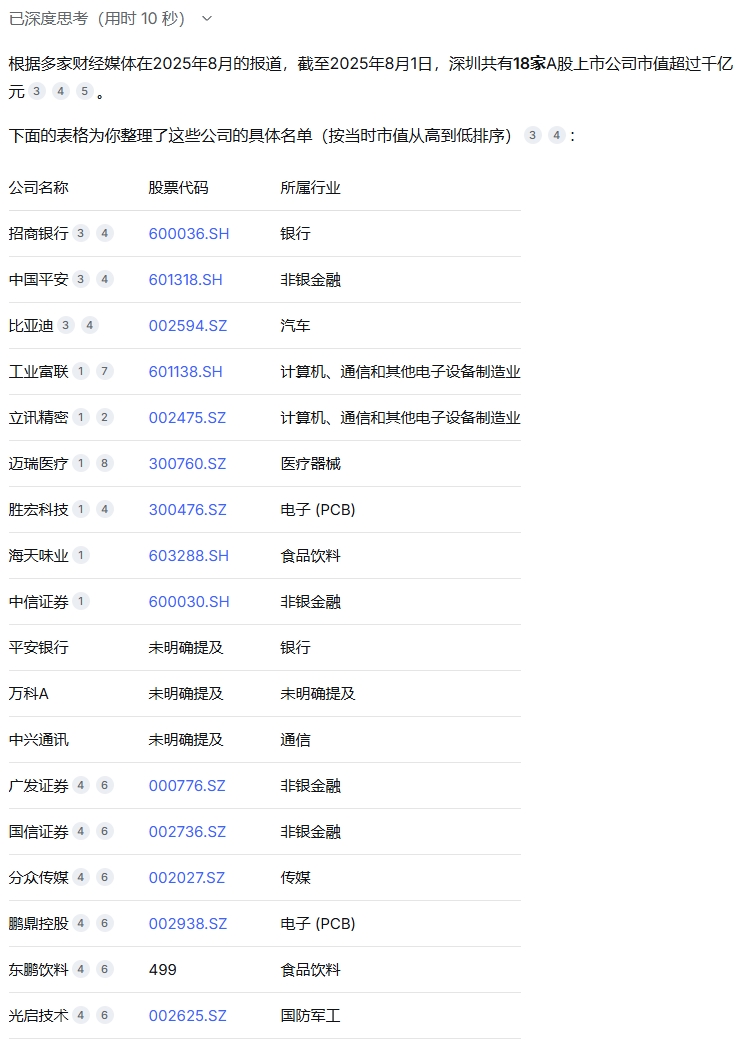The height and width of the screenshot is (1044, 747).
Task: Open citation 4 next to 光启技术
Action: point(81,1015)
